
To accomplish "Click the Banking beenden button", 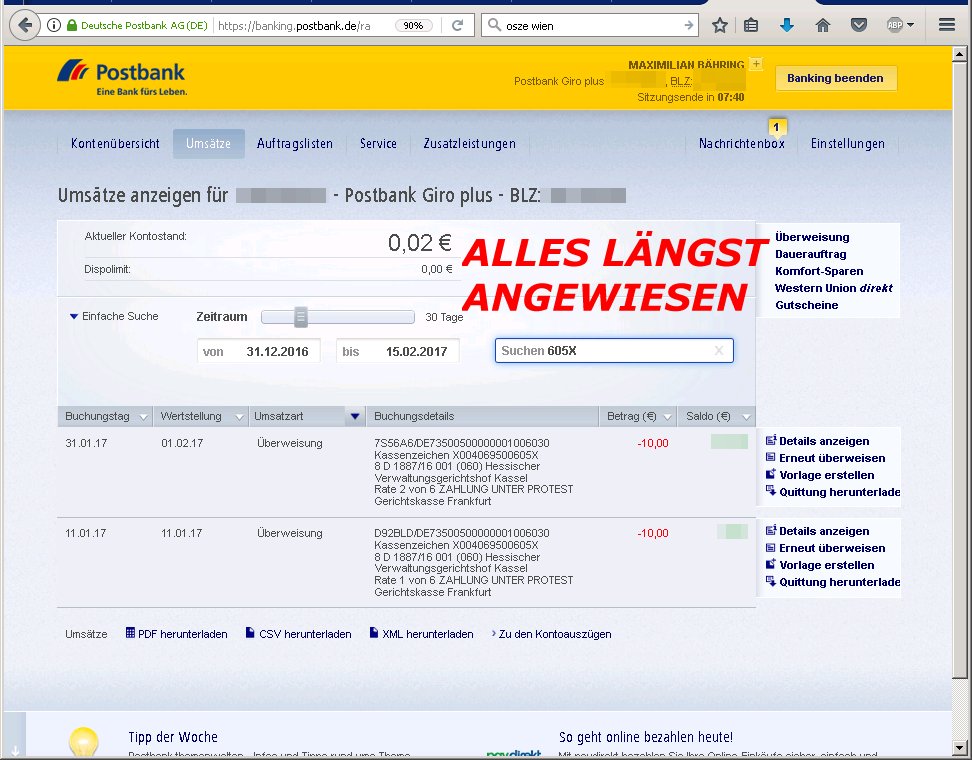I will [835, 78].
